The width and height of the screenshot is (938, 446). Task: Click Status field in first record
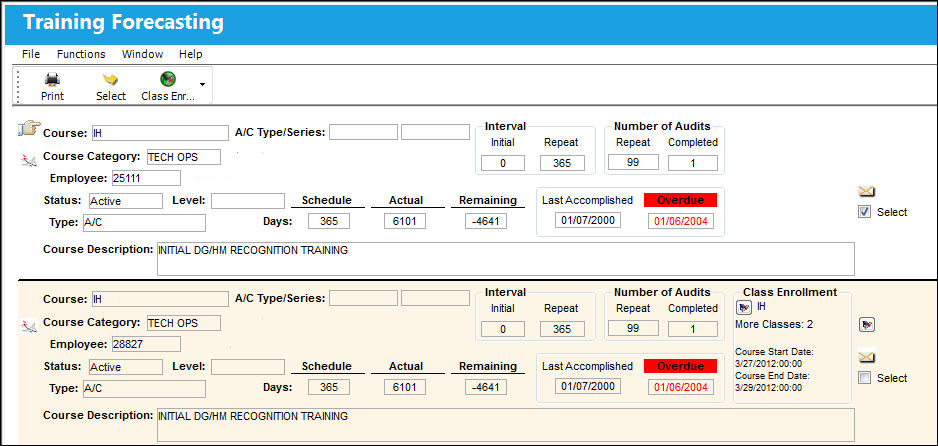126,201
